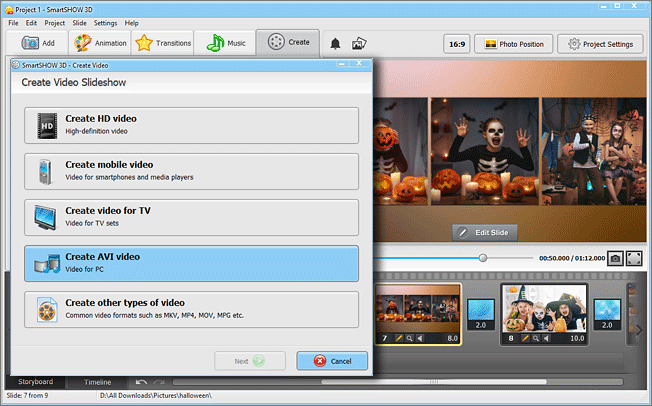The height and width of the screenshot is (406, 652).
Task: Open Project Settings
Action: point(600,44)
